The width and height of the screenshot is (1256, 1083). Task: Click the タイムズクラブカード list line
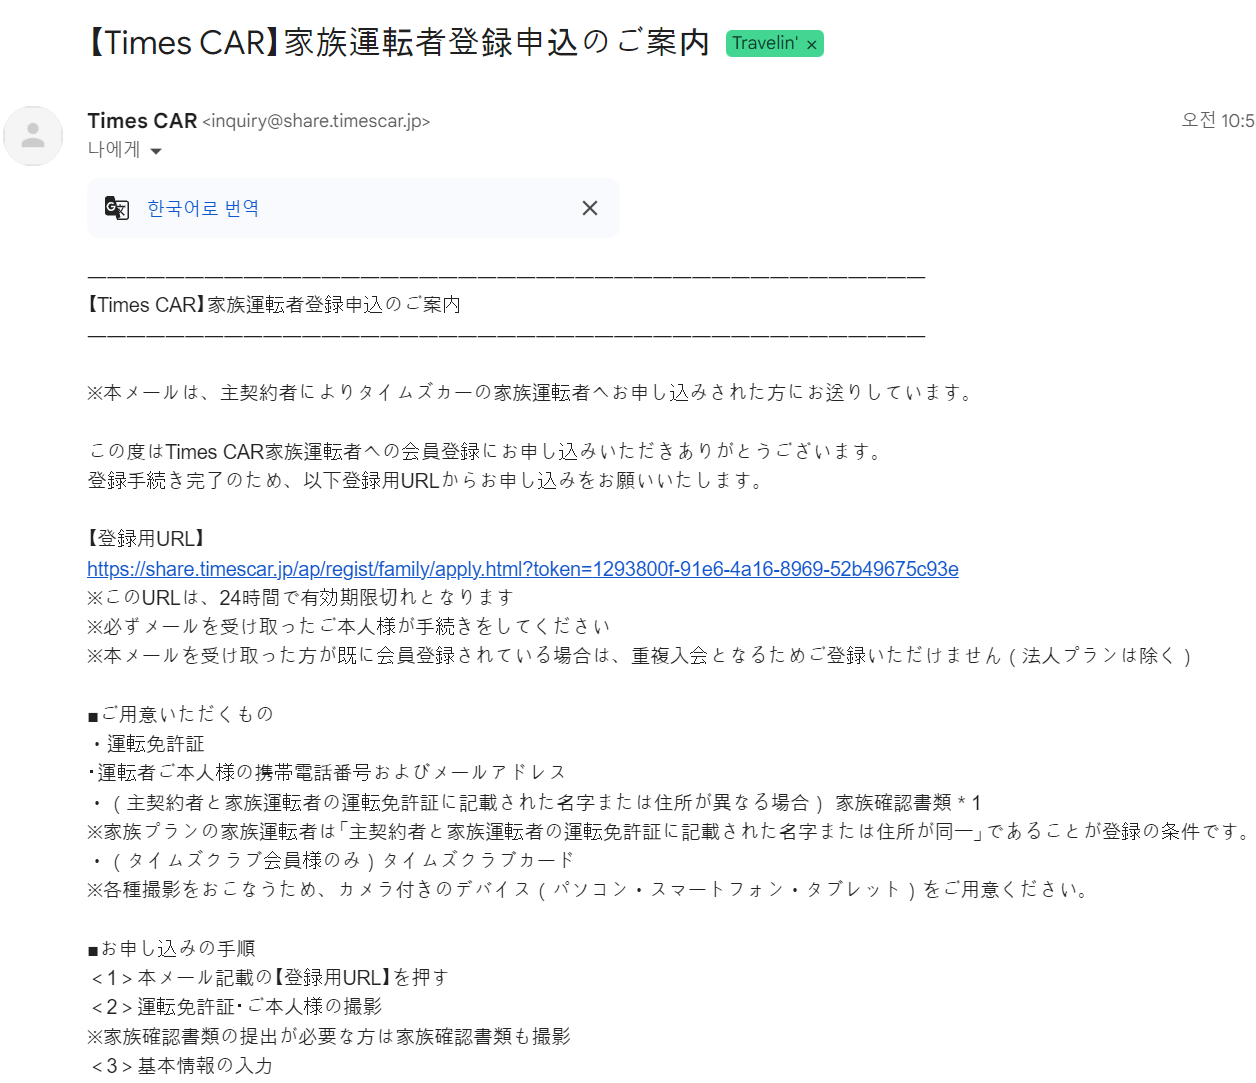pyautogui.click(x=331, y=860)
